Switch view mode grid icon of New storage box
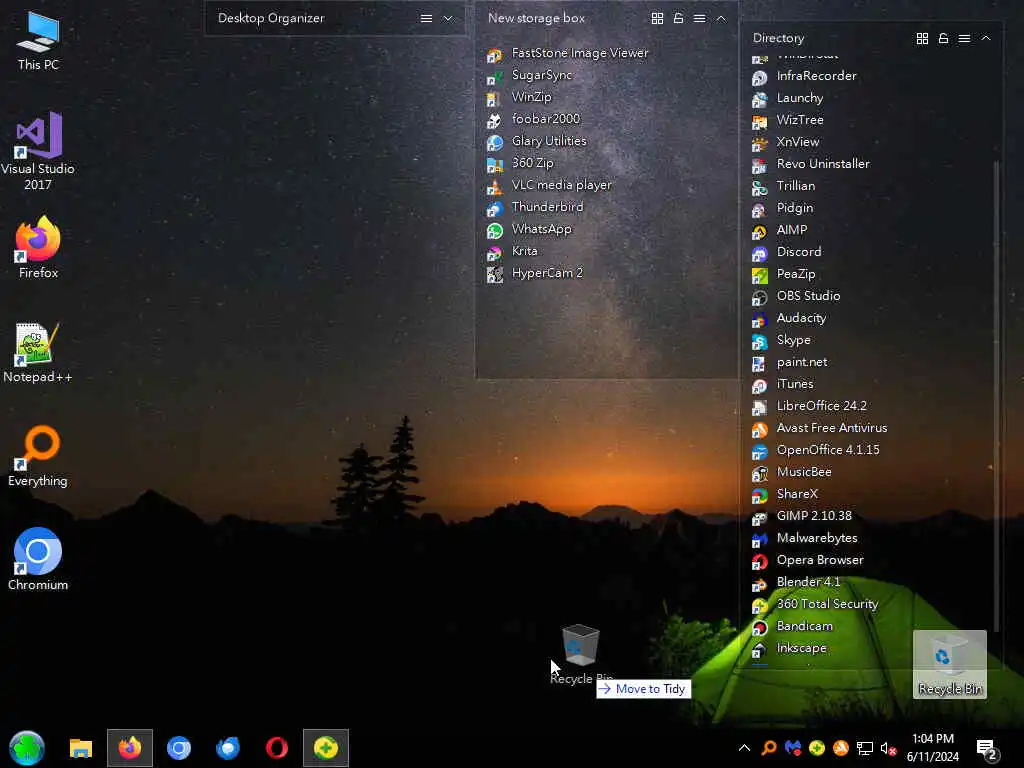 tap(658, 18)
